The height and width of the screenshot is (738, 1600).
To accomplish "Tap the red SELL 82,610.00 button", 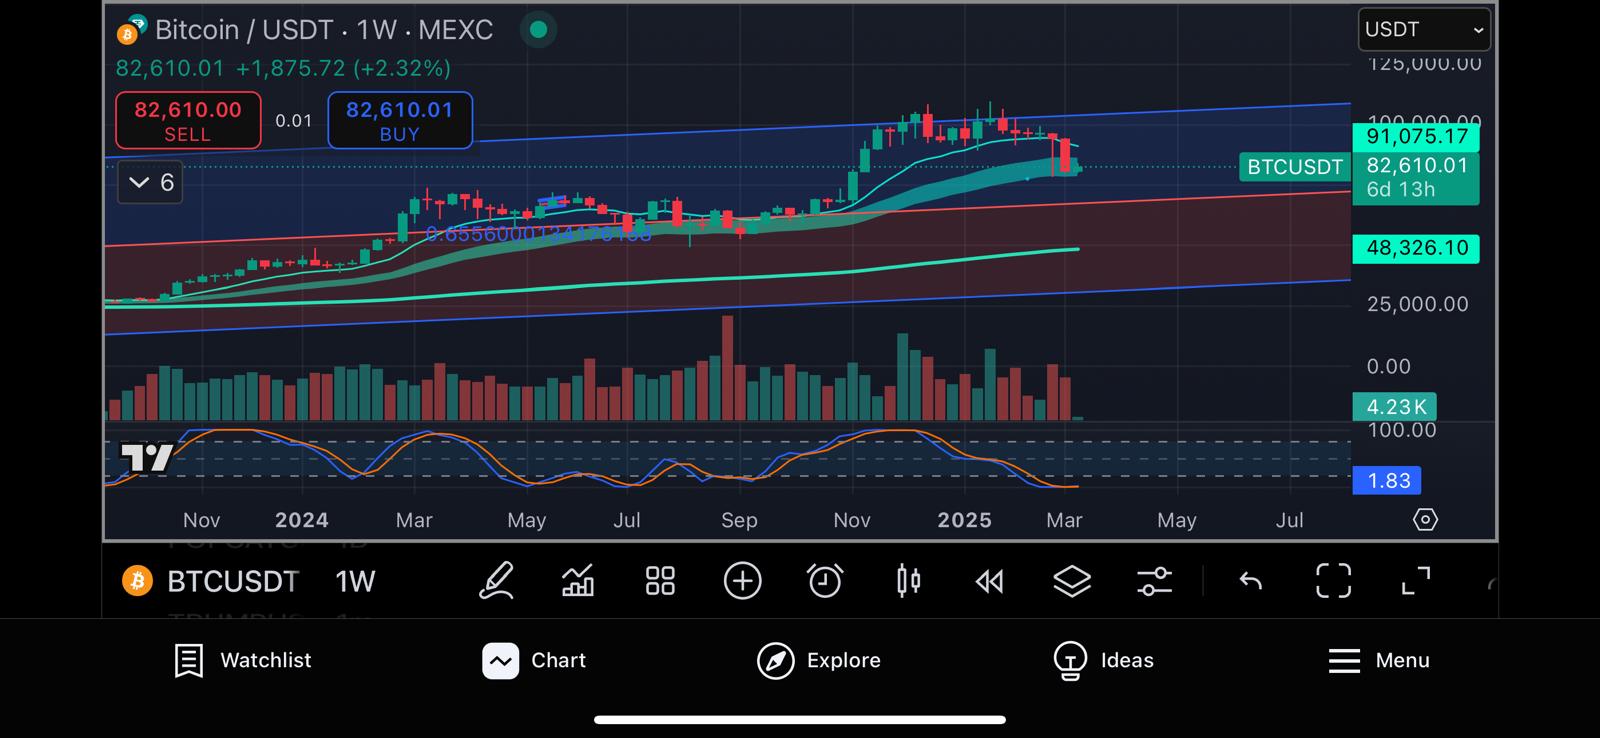I will pyautogui.click(x=188, y=120).
